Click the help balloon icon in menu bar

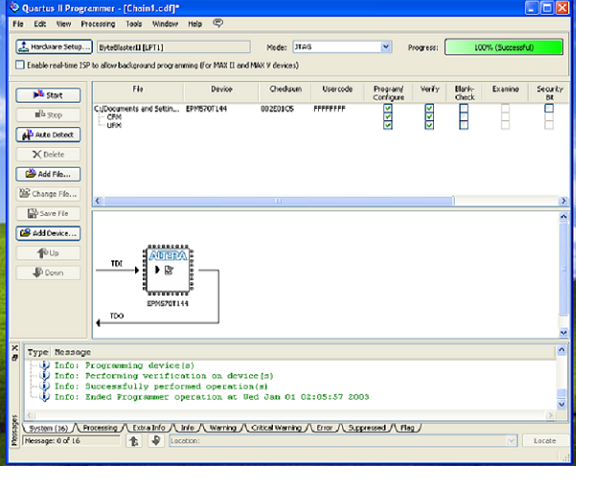point(218,23)
